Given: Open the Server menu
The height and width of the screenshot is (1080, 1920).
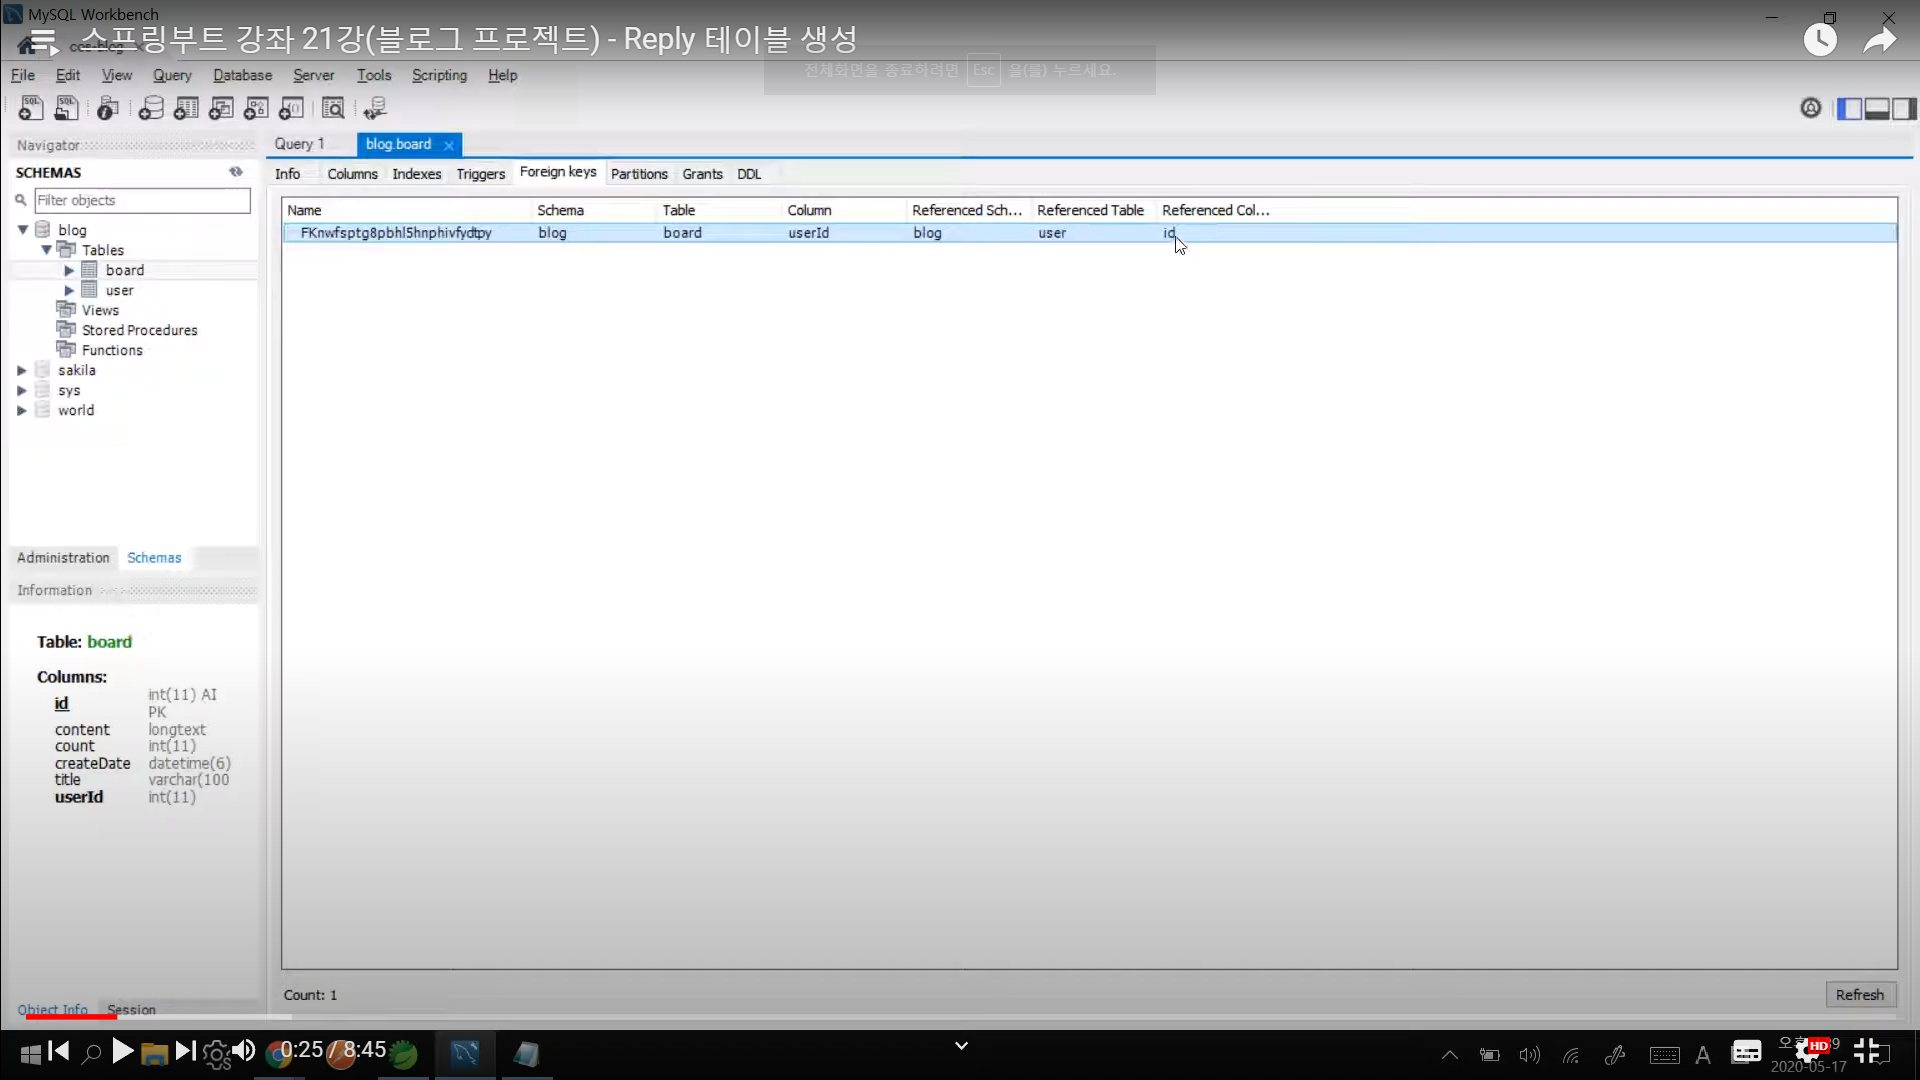Looking at the screenshot, I should (313, 75).
